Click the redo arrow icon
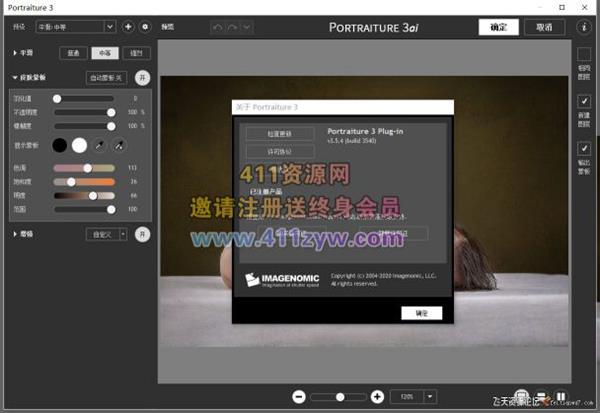The width and height of the screenshot is (600, 413). 232,27
